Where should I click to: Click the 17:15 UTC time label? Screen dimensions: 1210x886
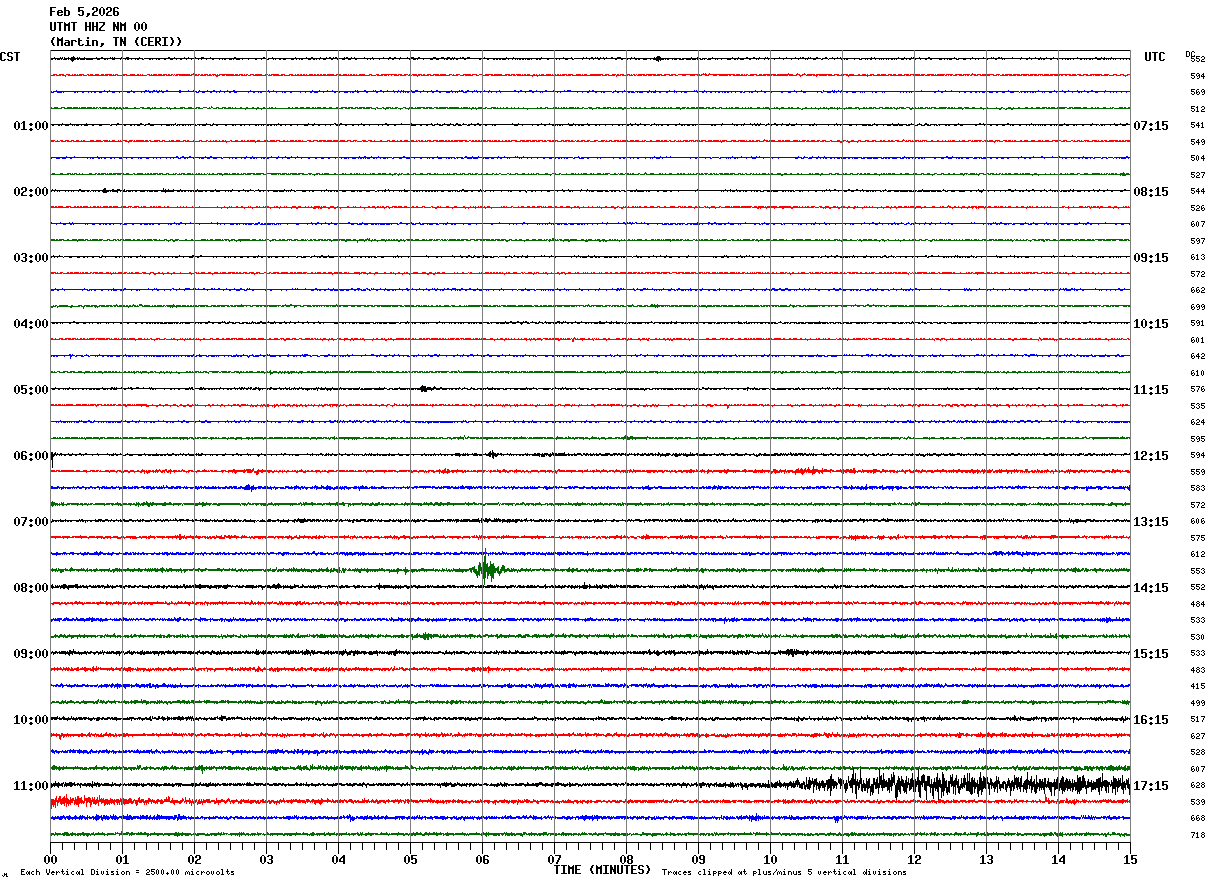(x=1151, y=786)
